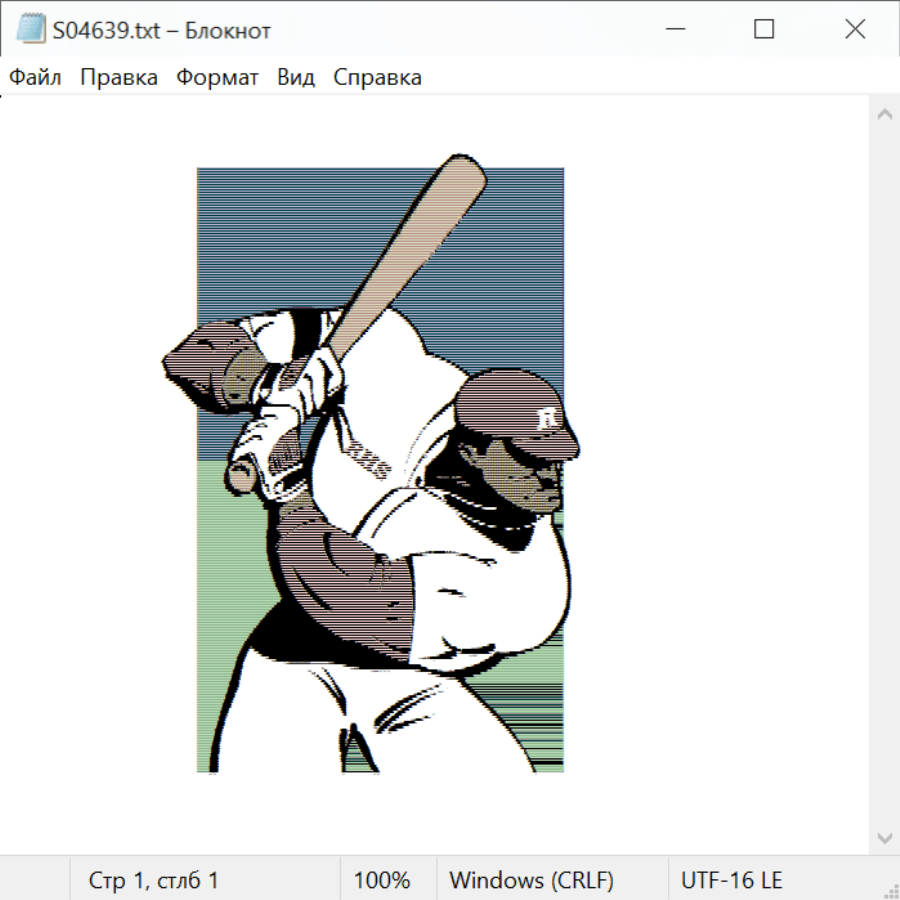This screenshot has width=900, height=900.
Task: Click the Стр 1, стлб 1 status field
Action: tap(154, 881)
